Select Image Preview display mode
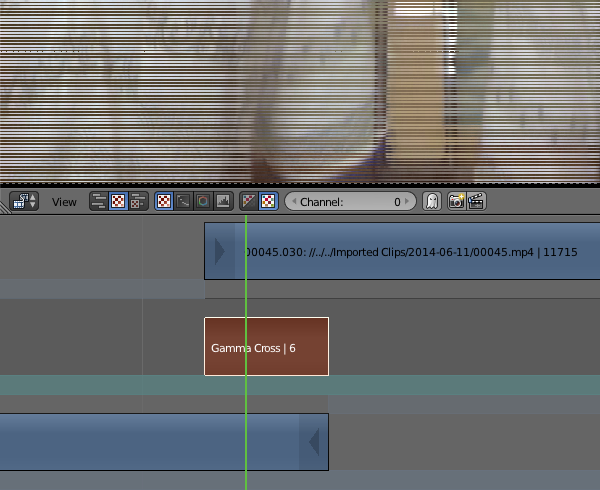This screenshot has height=490, width=600. click(x=164, y=201)
